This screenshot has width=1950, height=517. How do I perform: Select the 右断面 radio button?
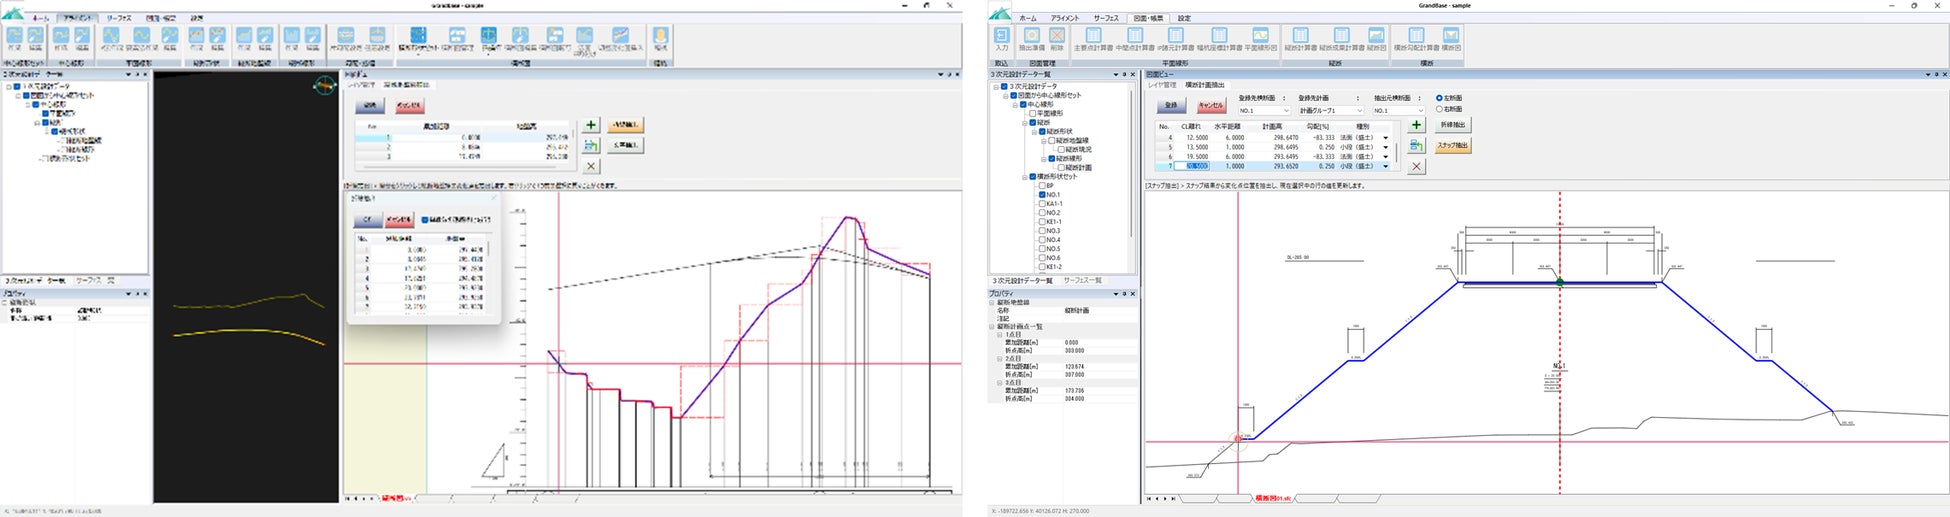pos(1439,109)
